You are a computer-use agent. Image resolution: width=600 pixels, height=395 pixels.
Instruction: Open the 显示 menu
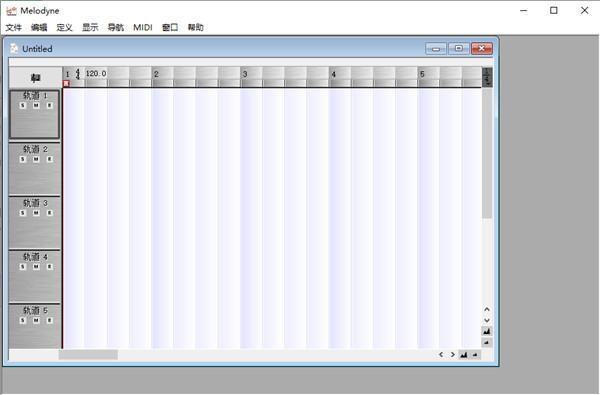[90, 27]
